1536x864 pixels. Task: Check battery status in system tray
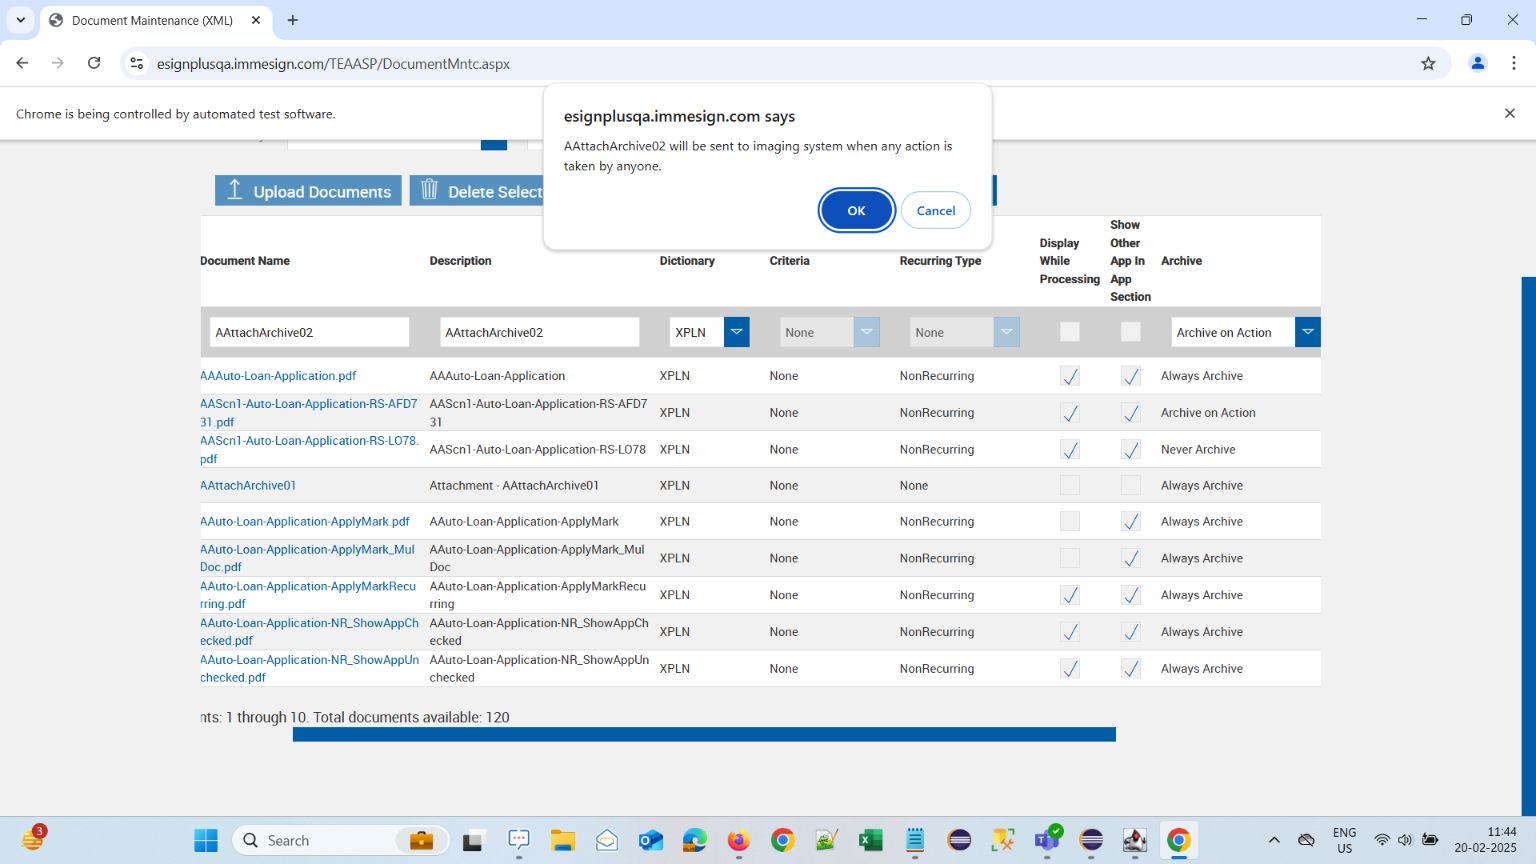point(1430,840)
